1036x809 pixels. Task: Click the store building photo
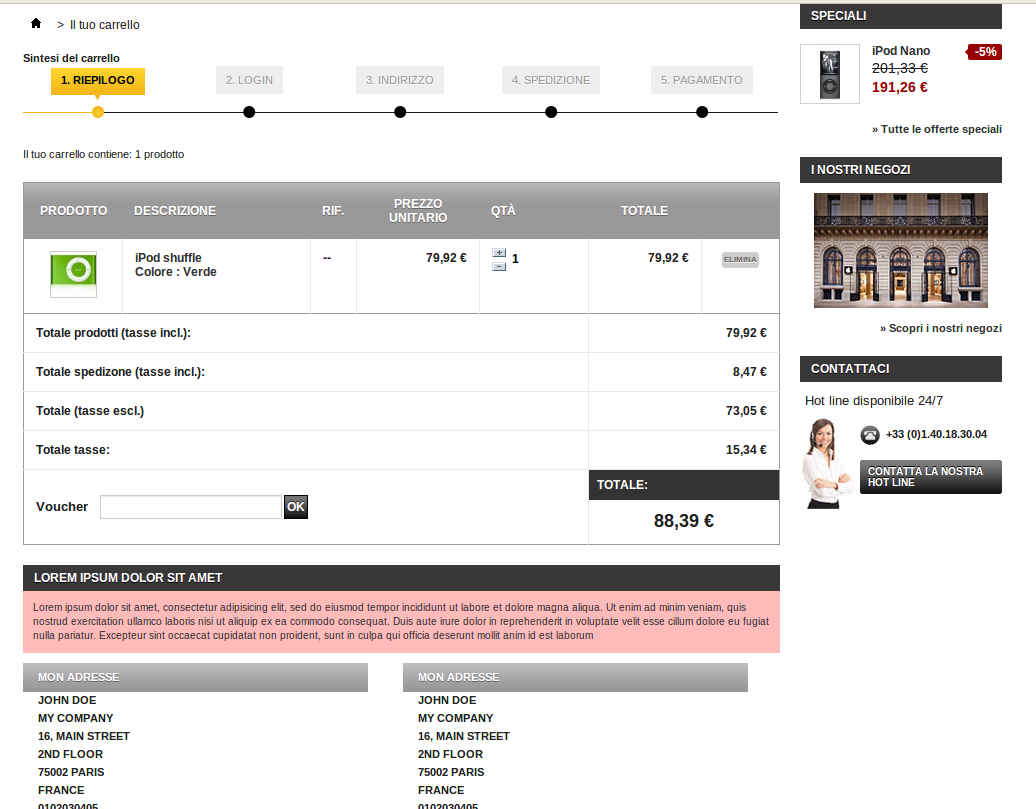click(901, 250)
